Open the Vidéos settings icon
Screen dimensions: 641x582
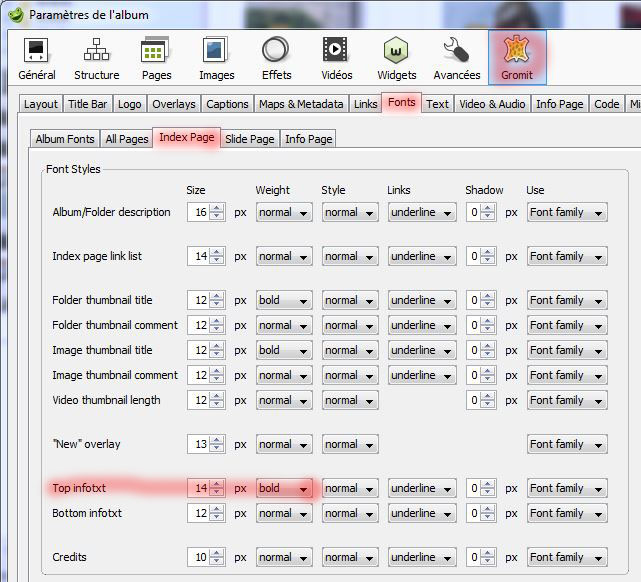point(335,58)
